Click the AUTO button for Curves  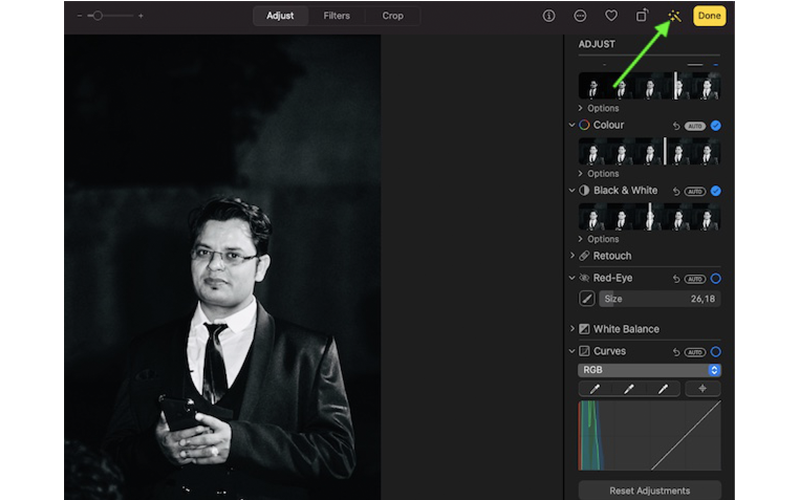(x=695, y=352)
